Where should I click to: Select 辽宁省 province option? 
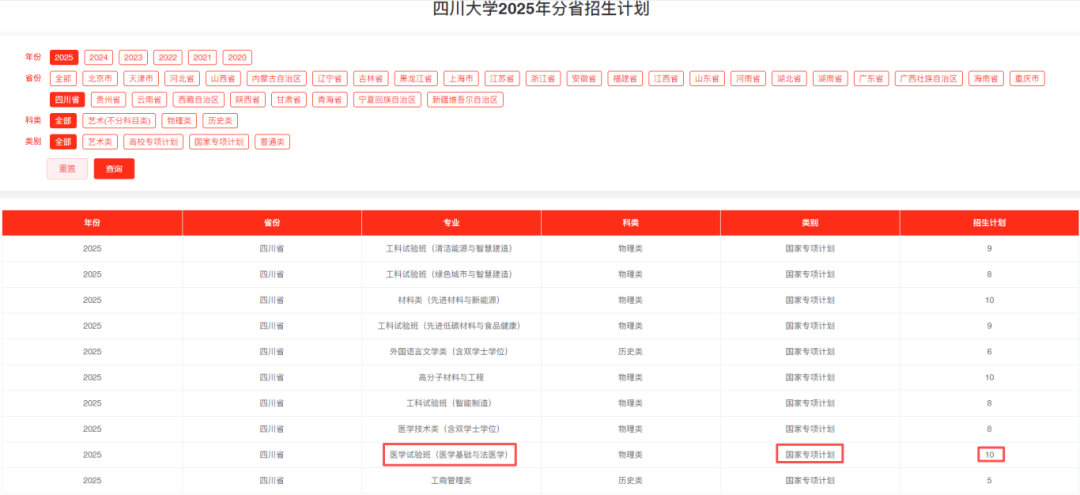click(x=330, y=78)
